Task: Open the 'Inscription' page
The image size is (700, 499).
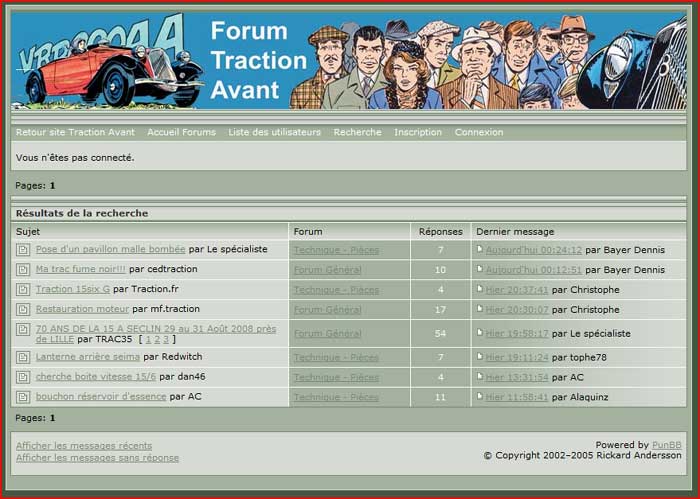Action: click(418, 132)
